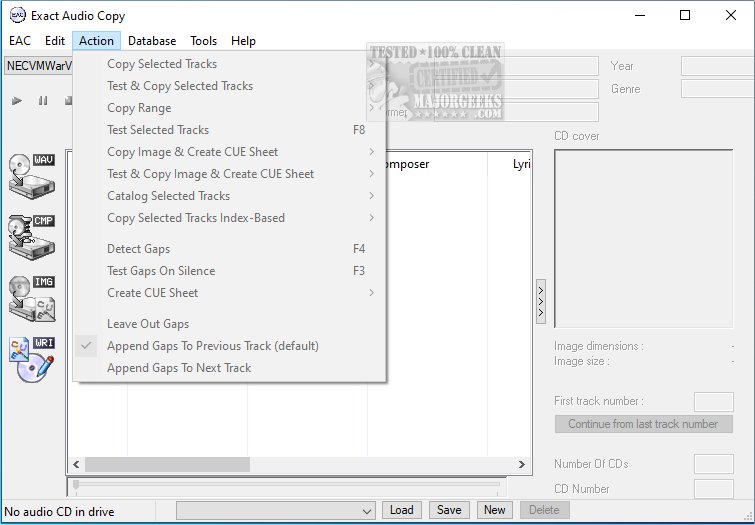Choose Copy Selected Tracks menu entry

pos(230,64)
